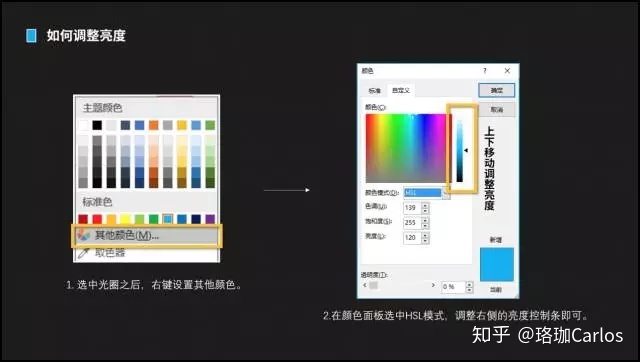This screenshot has height=362, width=640.
Task: Pick the purple standard color
Action: tap(210, 219)
